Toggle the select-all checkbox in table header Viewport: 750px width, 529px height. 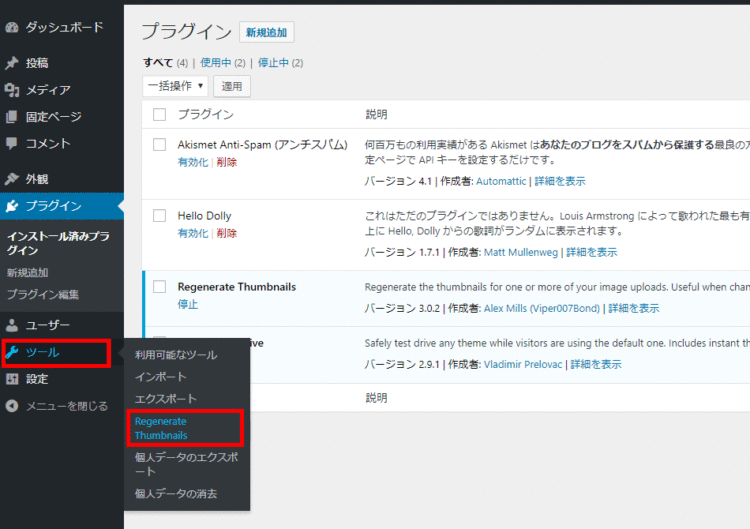pos(159,114)
